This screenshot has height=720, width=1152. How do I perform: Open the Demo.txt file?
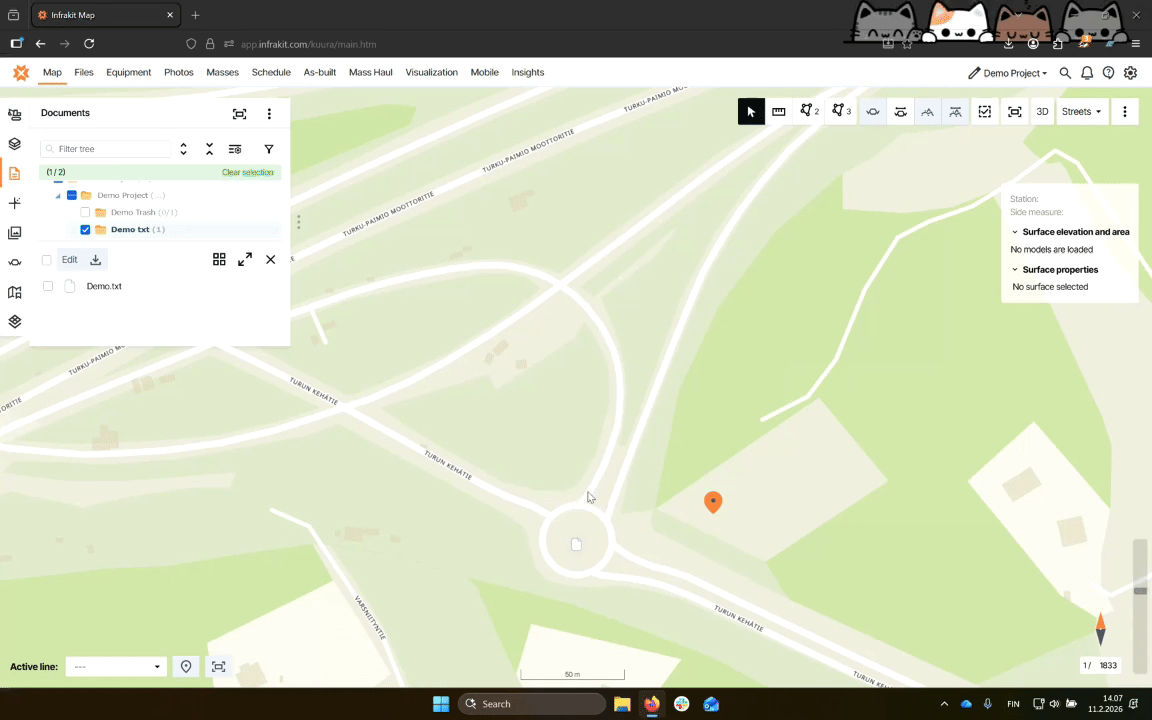click(104, 287)
